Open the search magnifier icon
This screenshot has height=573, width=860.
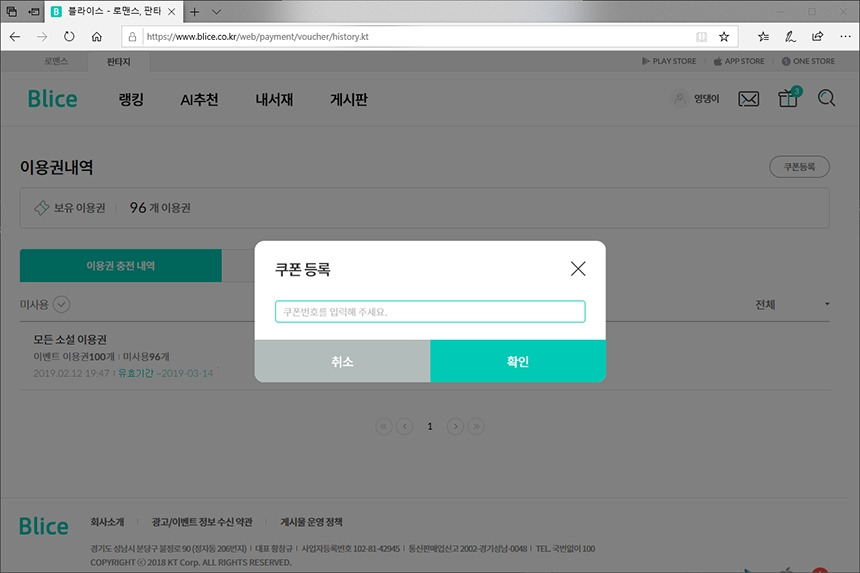point(826,98)
